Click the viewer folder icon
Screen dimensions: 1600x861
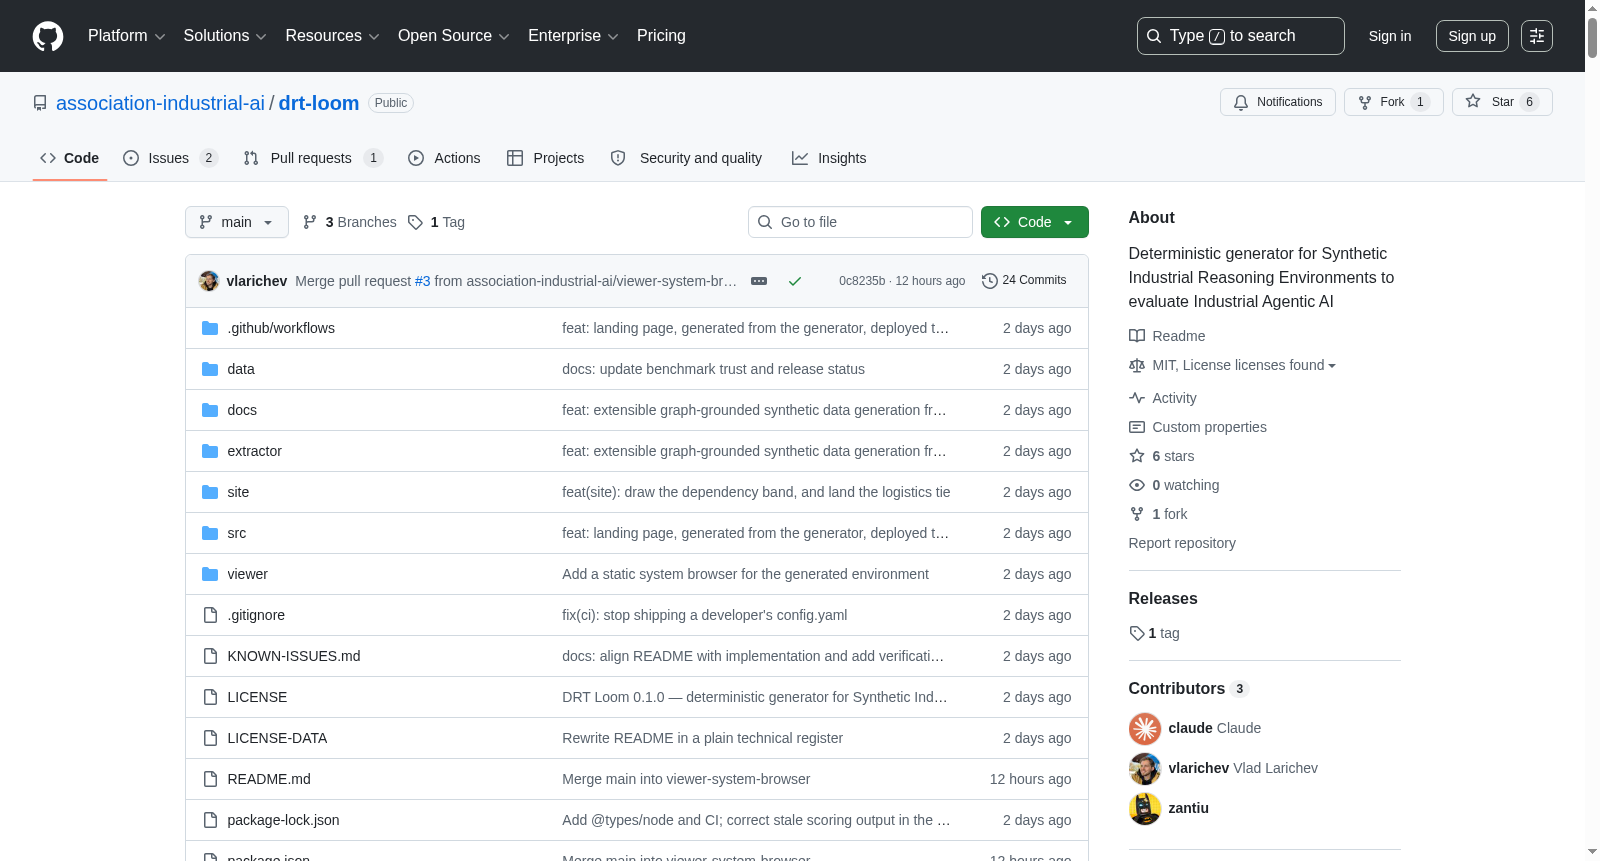[210, 574]
